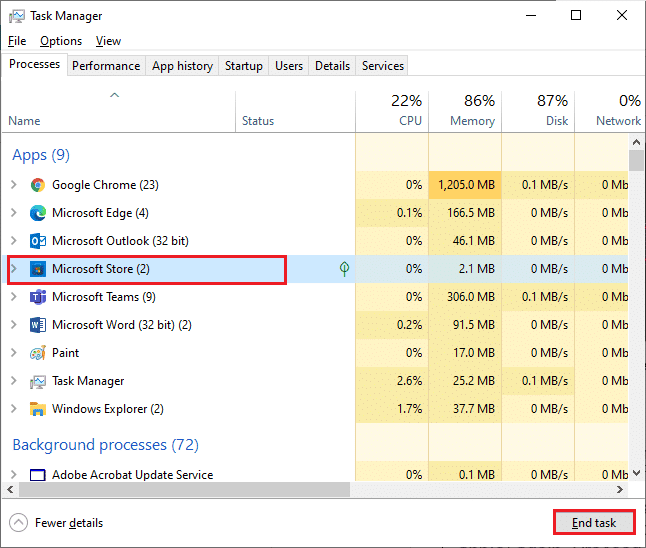Expand the Microsoft Outlook process group
The height and width of the screenshot is (548, 646).
pyautogui.click(x=14, y=241)
